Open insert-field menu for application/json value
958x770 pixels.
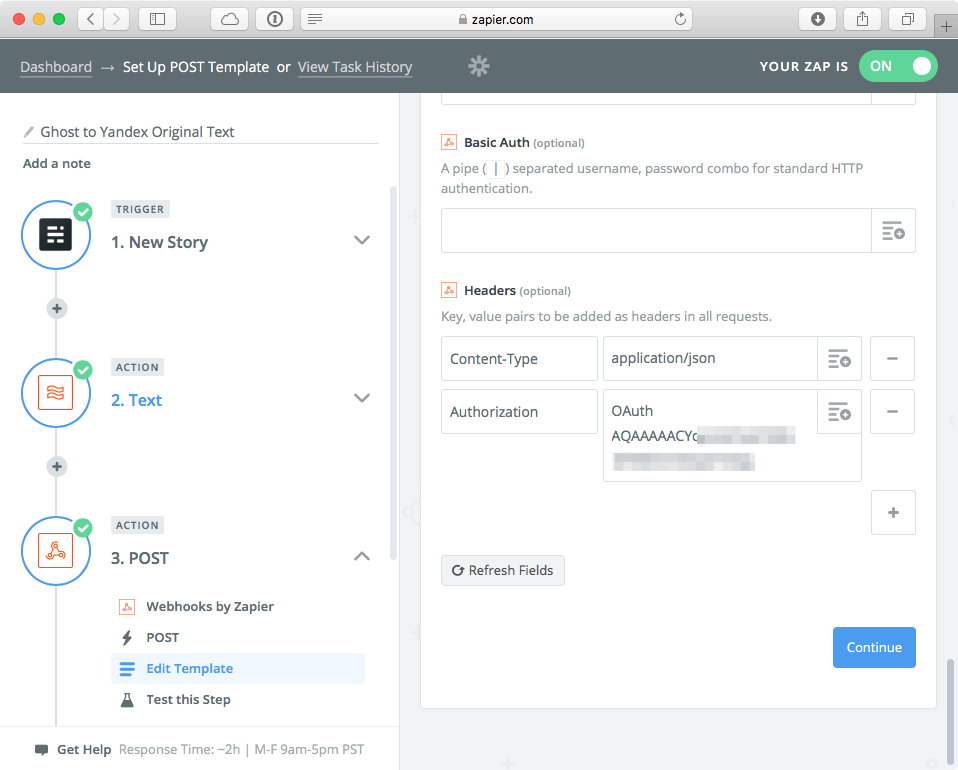(839, 358)
